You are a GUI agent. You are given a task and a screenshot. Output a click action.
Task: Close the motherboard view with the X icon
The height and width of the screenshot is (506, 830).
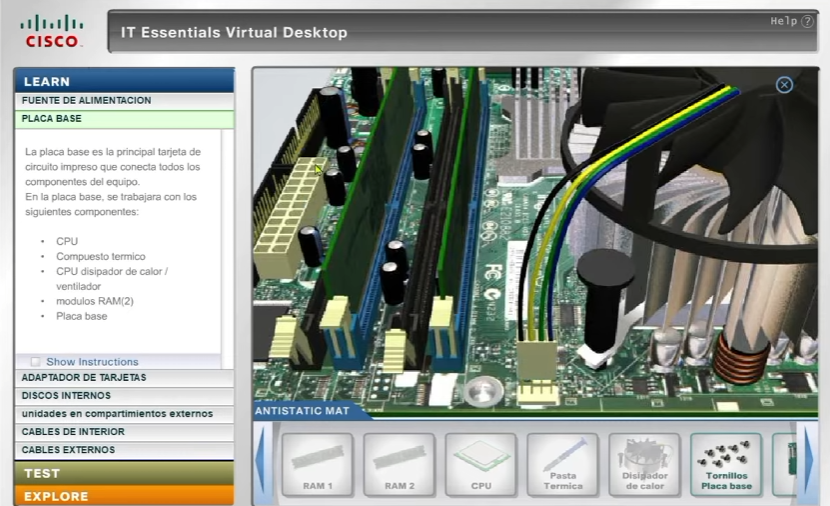784,85
